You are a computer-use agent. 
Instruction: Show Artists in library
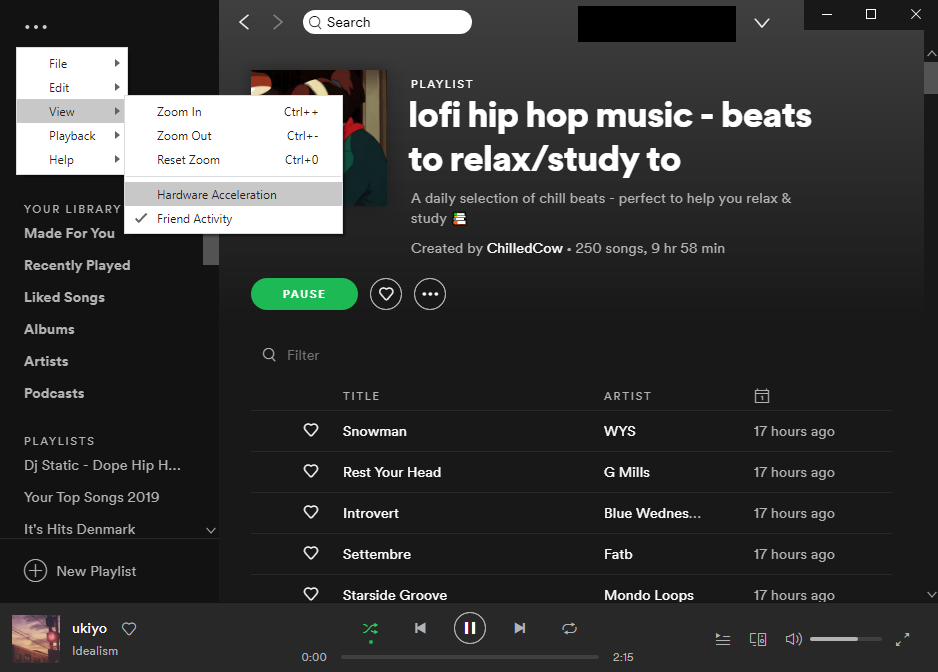46,361
